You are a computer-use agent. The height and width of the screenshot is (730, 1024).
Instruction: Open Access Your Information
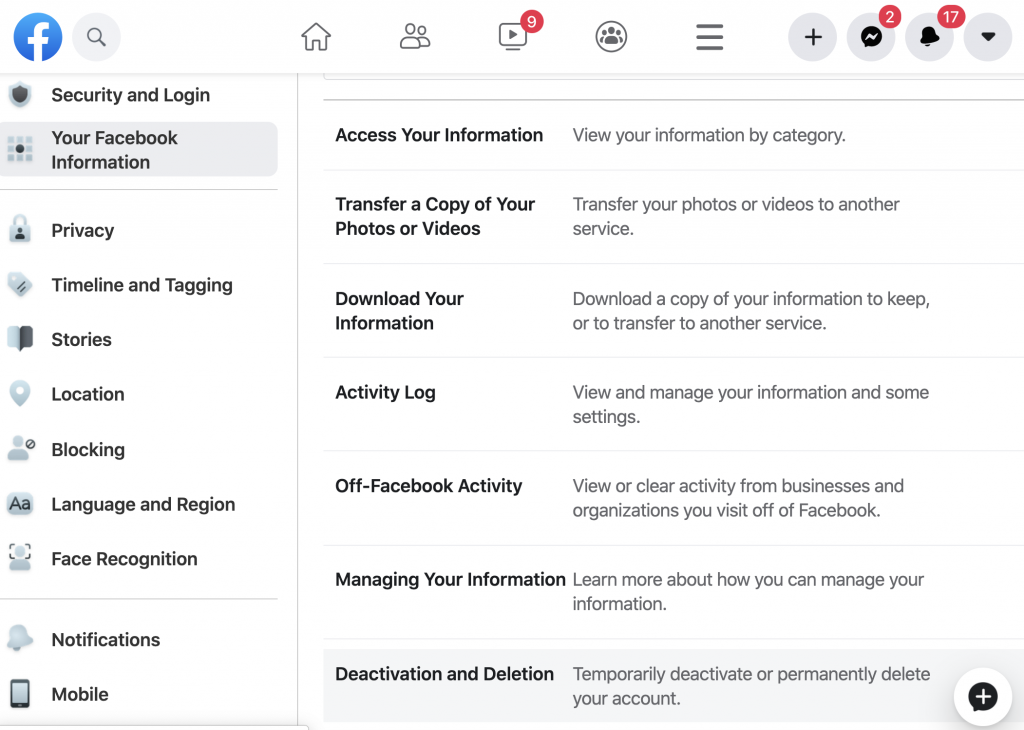pos(439,135)
